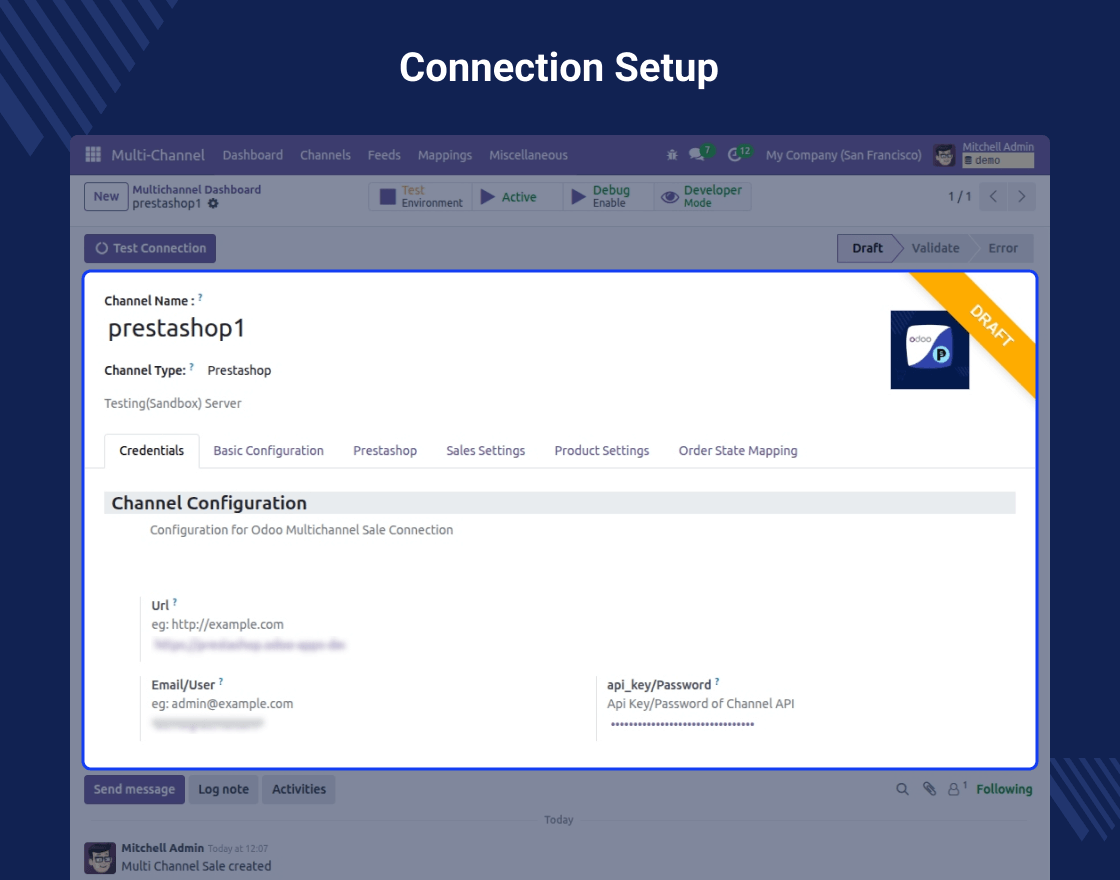
Task: Click the Log note button
Action: coord(224,789)
